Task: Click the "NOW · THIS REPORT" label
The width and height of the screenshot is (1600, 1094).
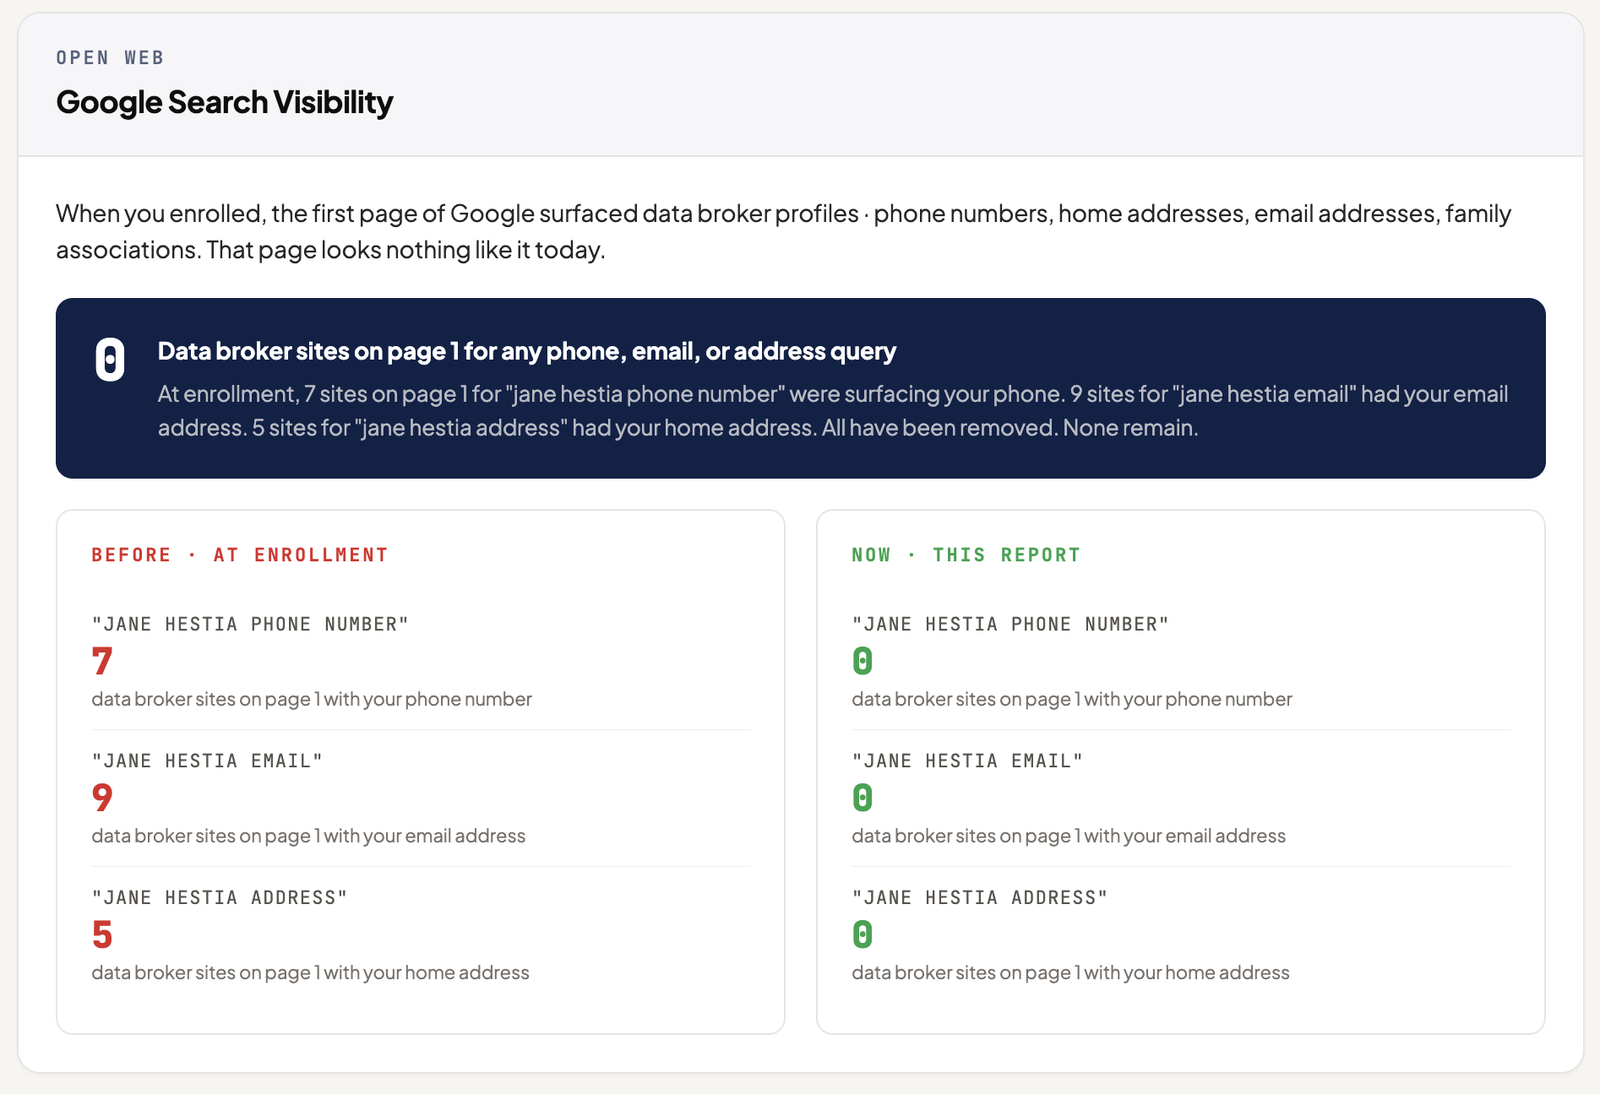Action: [966, 555]
